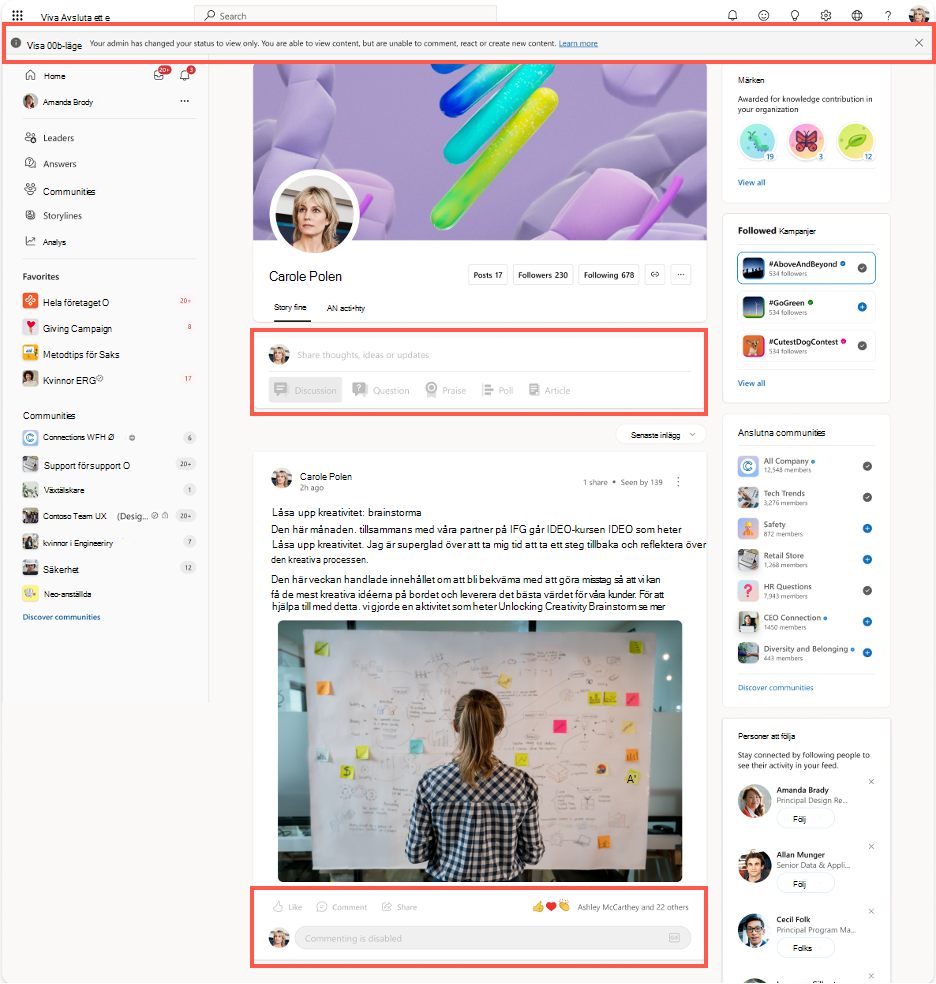Join Safety community with plus

click(867, 528)
